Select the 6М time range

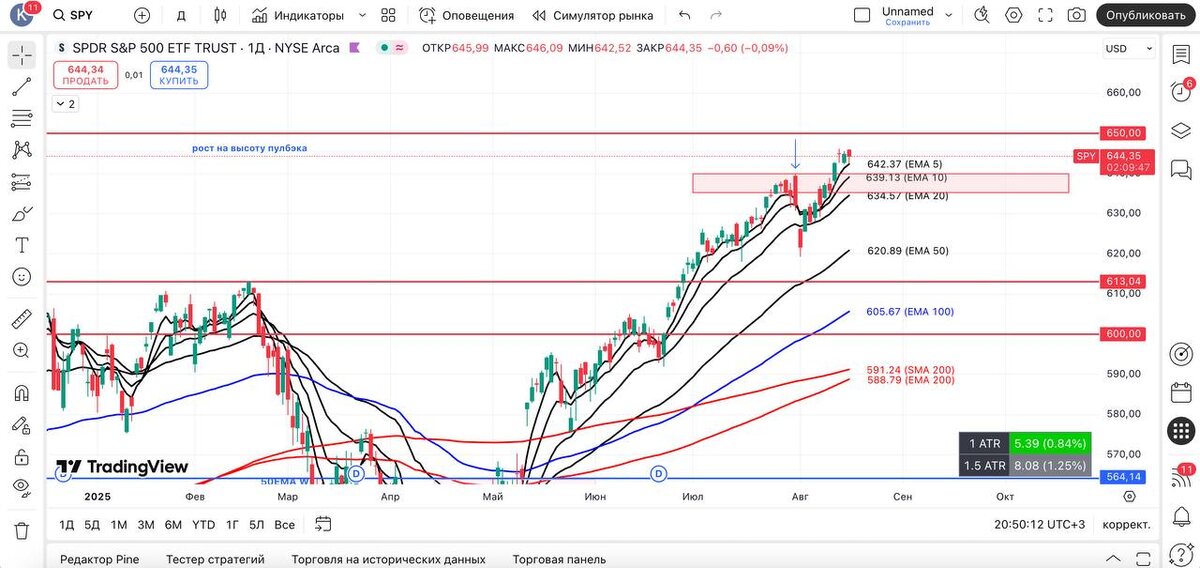pyautogui.click(x=173, y=524)
